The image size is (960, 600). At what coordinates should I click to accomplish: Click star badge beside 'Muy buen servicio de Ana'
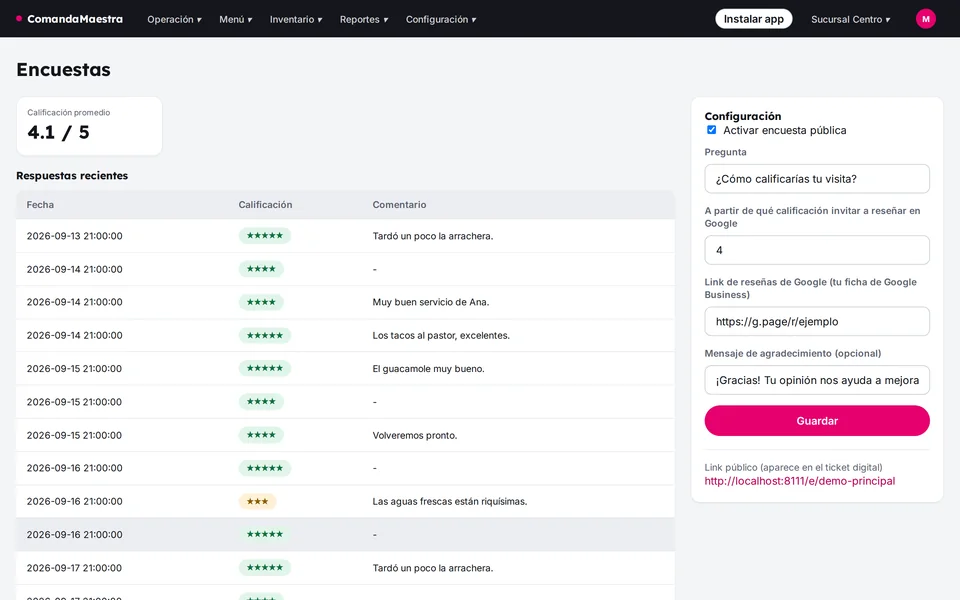tap(261, 302)
